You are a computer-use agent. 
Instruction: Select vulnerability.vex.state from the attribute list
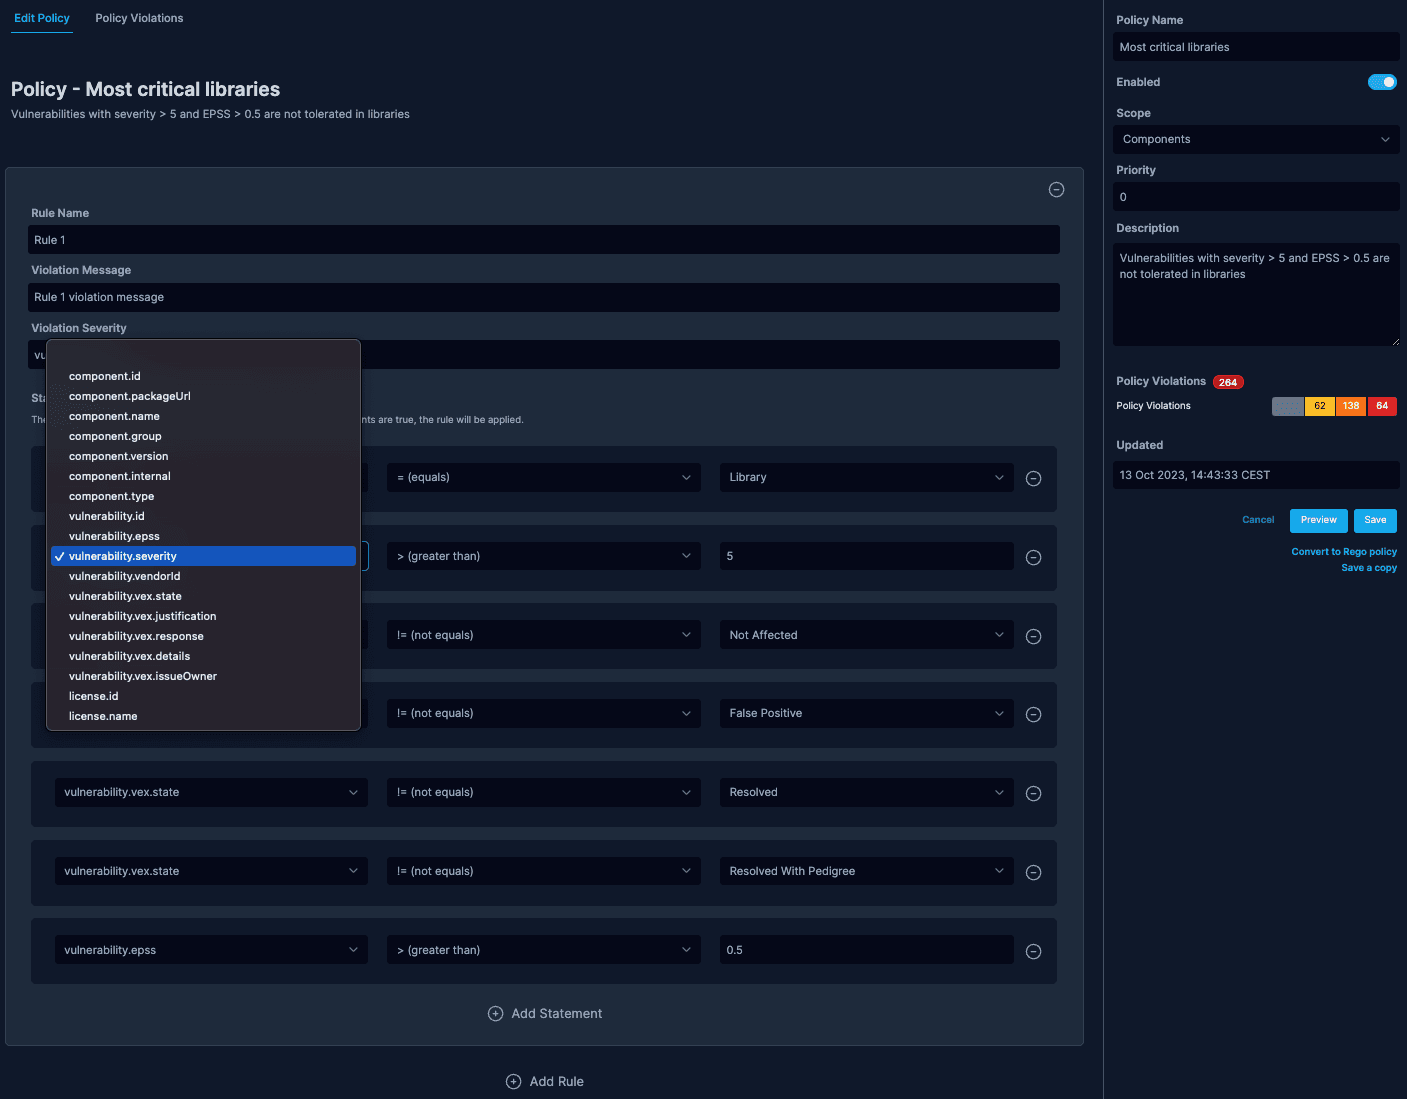125,595
